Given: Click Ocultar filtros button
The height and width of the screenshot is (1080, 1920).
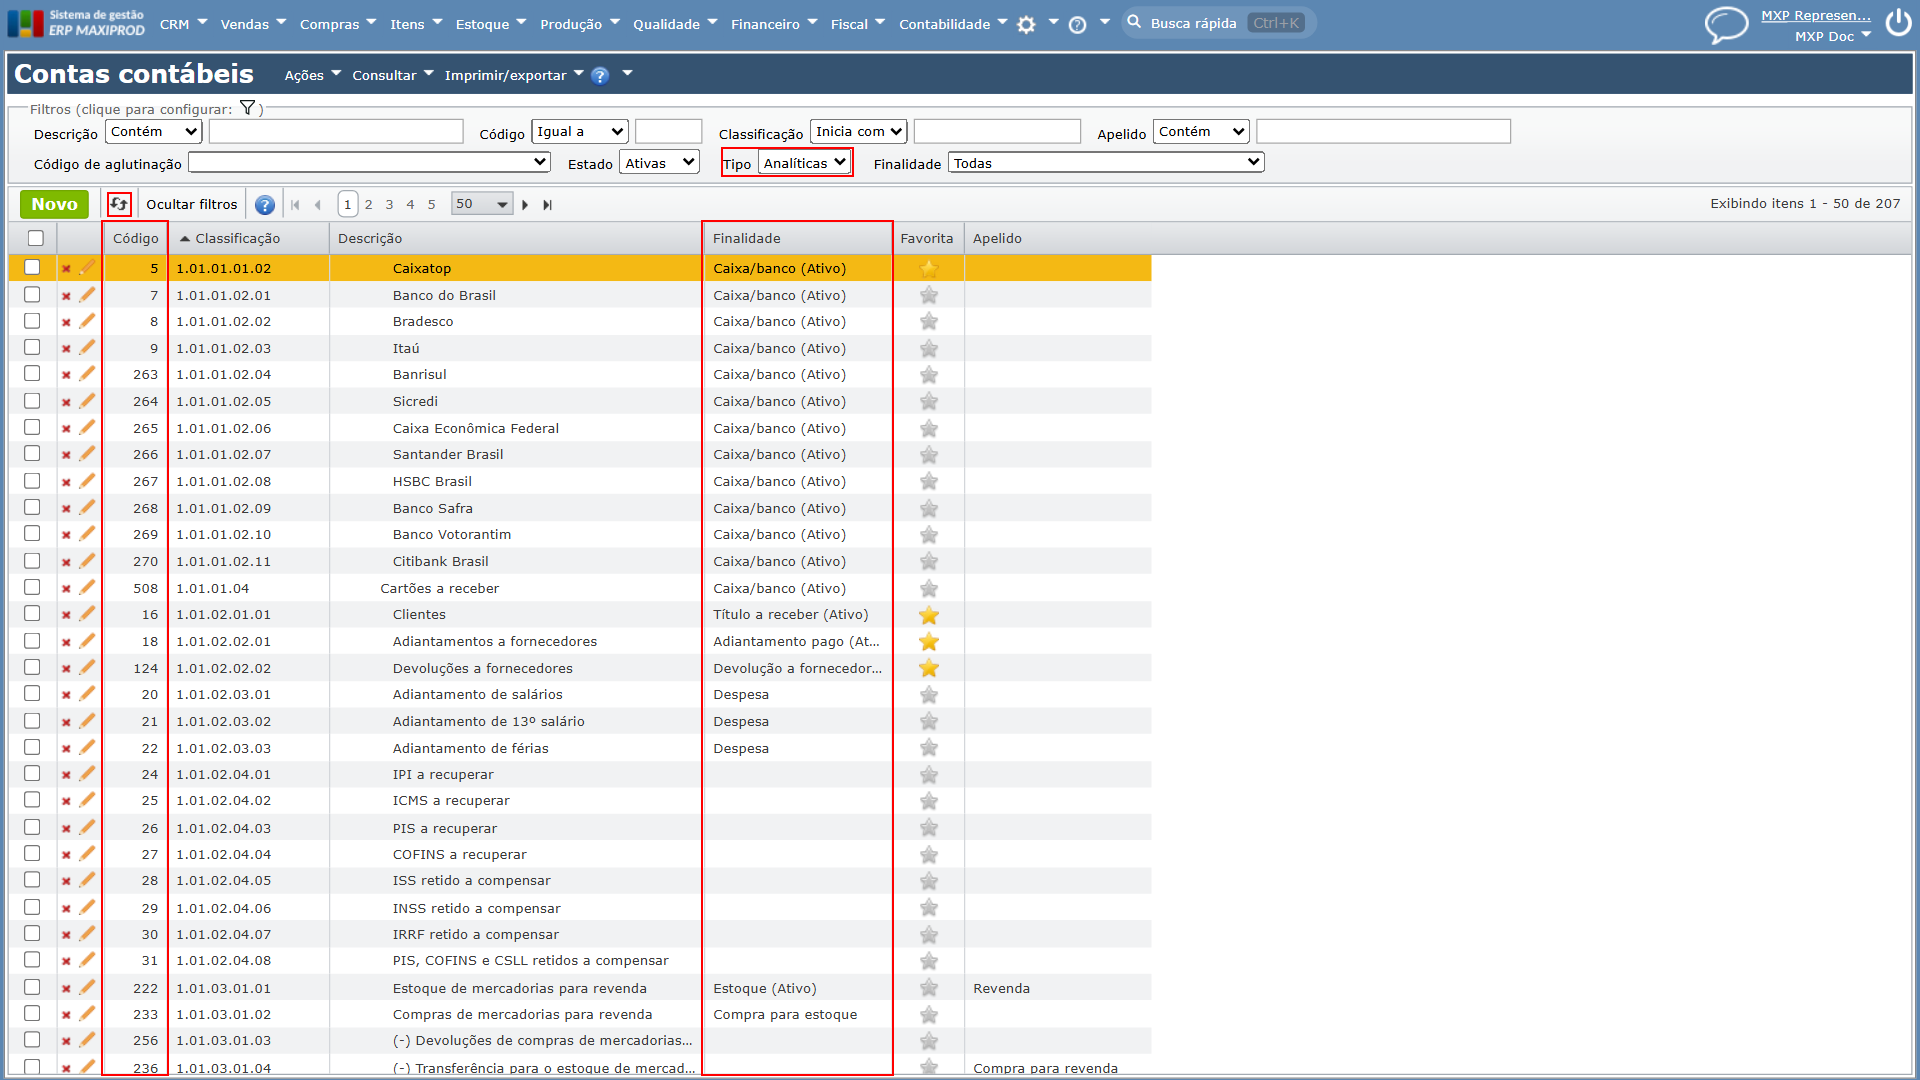Looking at the screenshot, I should (x=192, y=204).
